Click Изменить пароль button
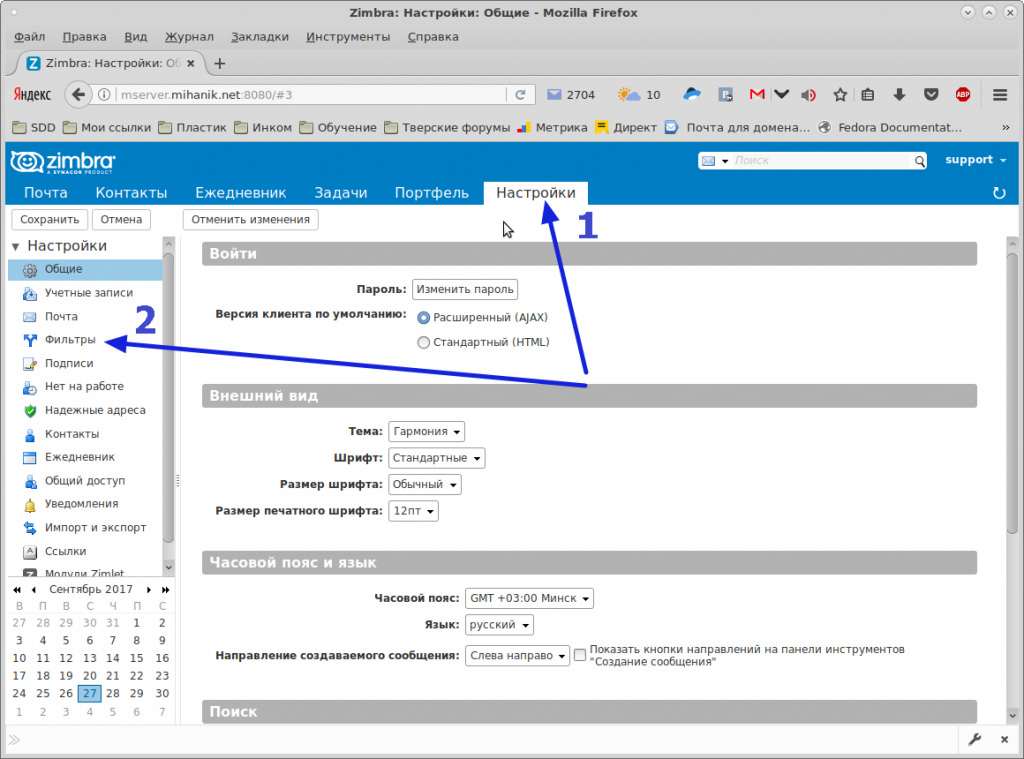This screenshot has height=759, width=1024. click(465, 289)
